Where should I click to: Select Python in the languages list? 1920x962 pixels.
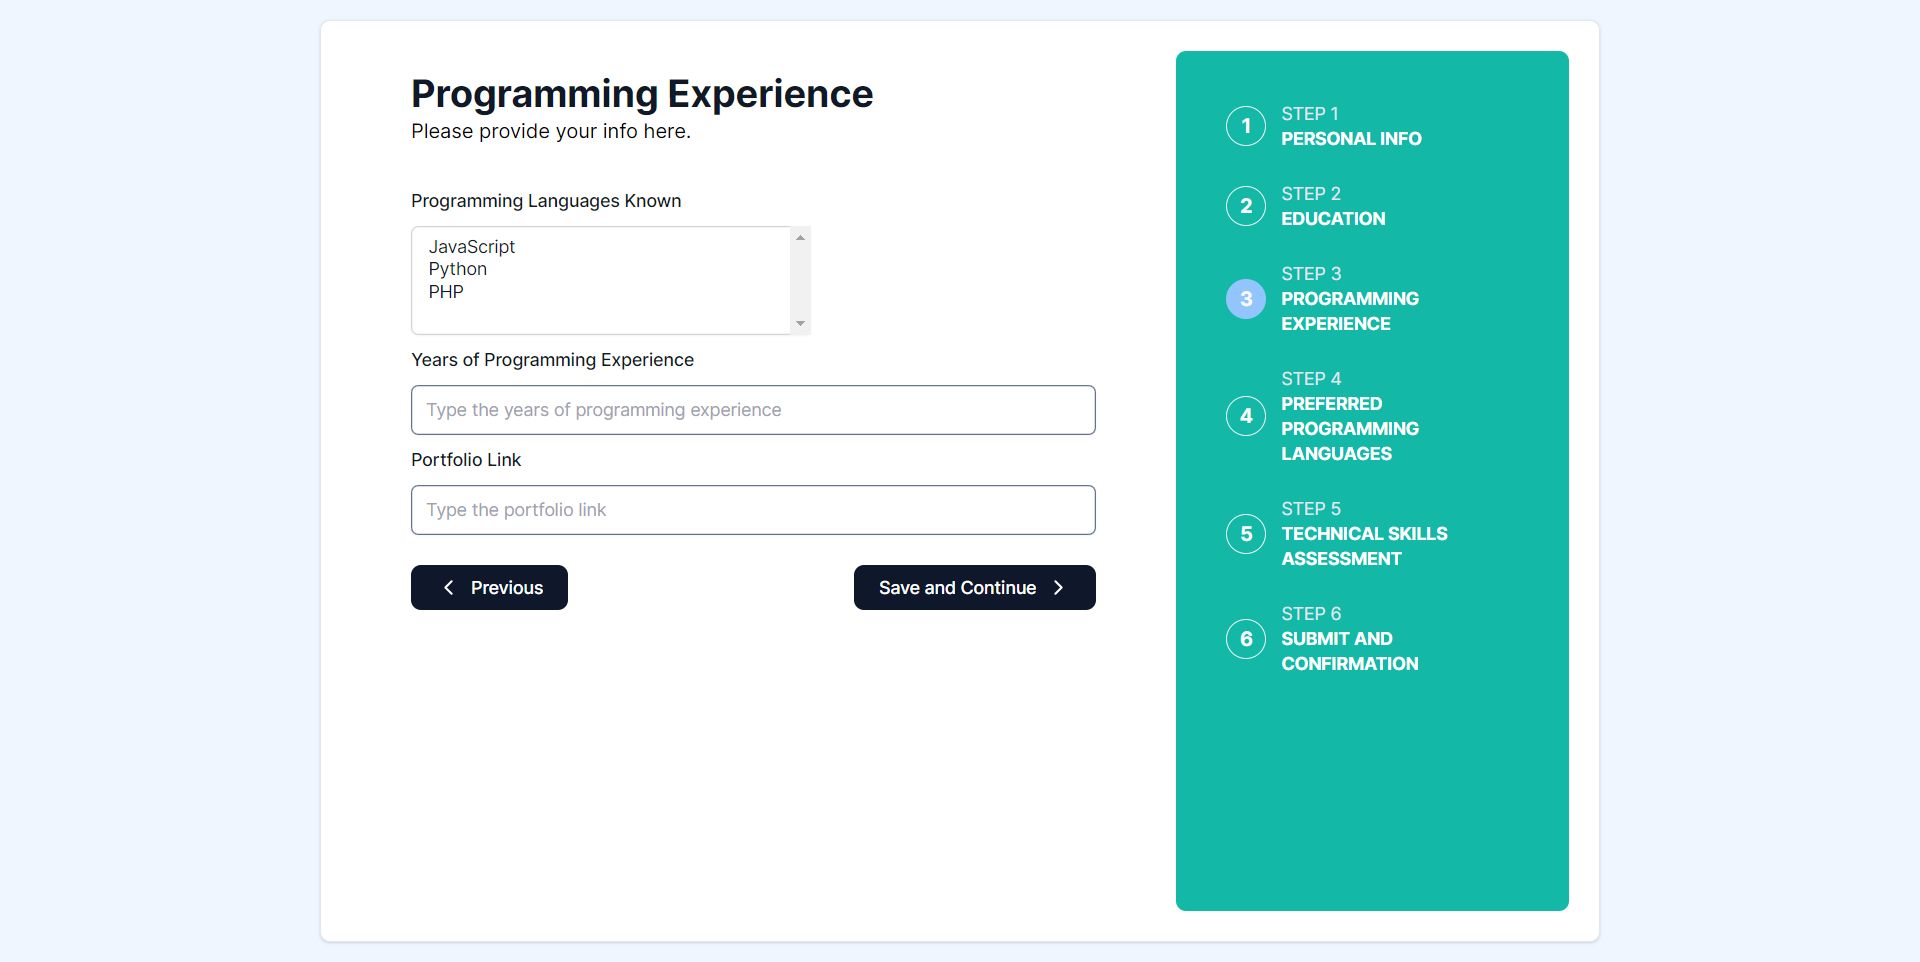(458, 269)
